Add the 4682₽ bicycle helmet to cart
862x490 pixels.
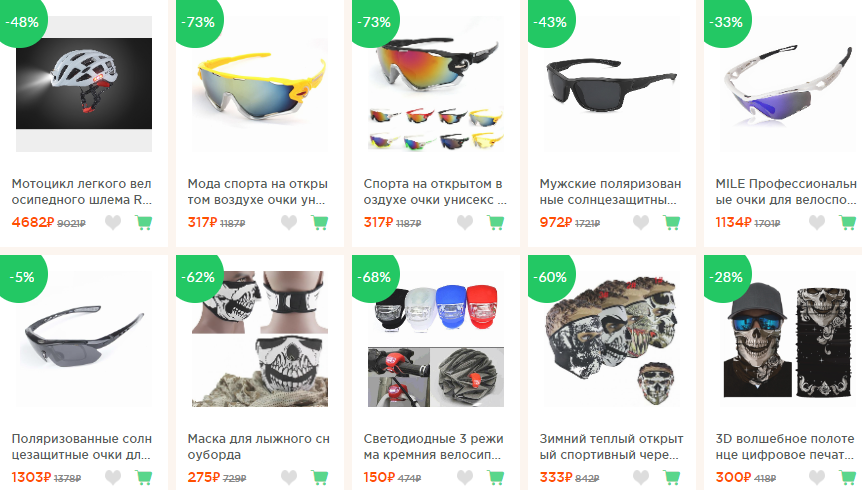143,222
